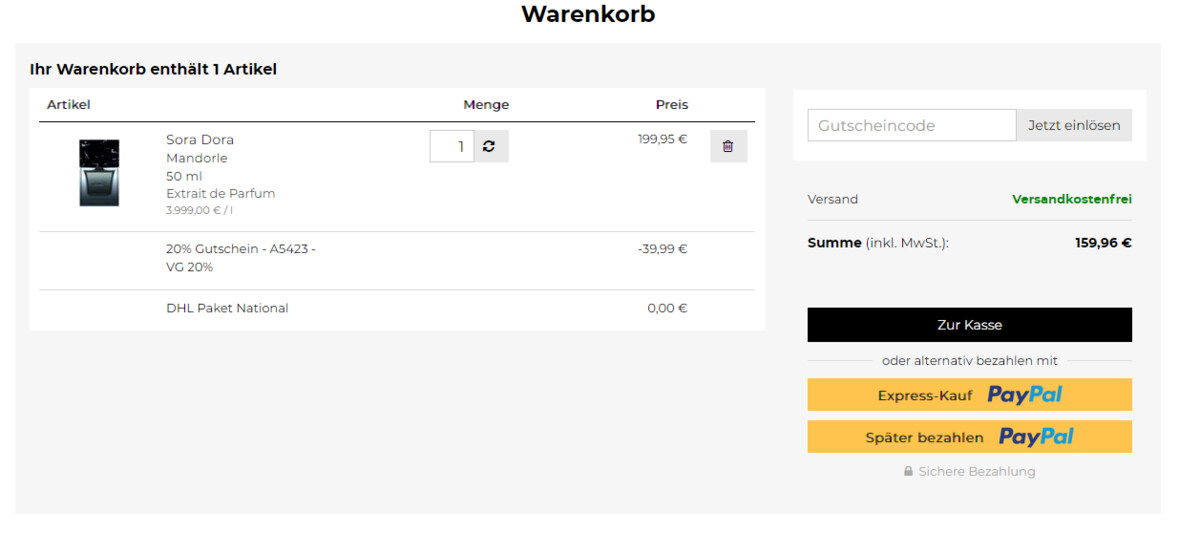Open the Sora Dora product name link

[200, 140]
